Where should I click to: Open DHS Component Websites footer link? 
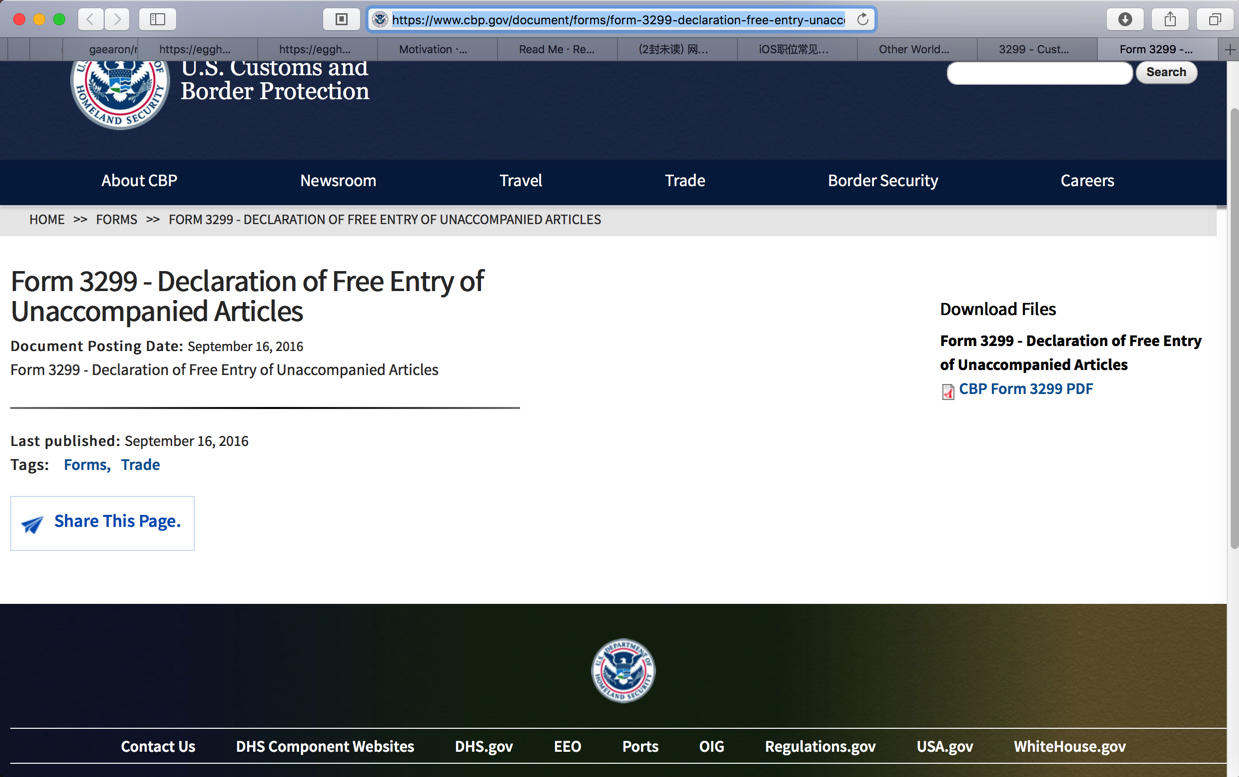click(x=325, y=747)
